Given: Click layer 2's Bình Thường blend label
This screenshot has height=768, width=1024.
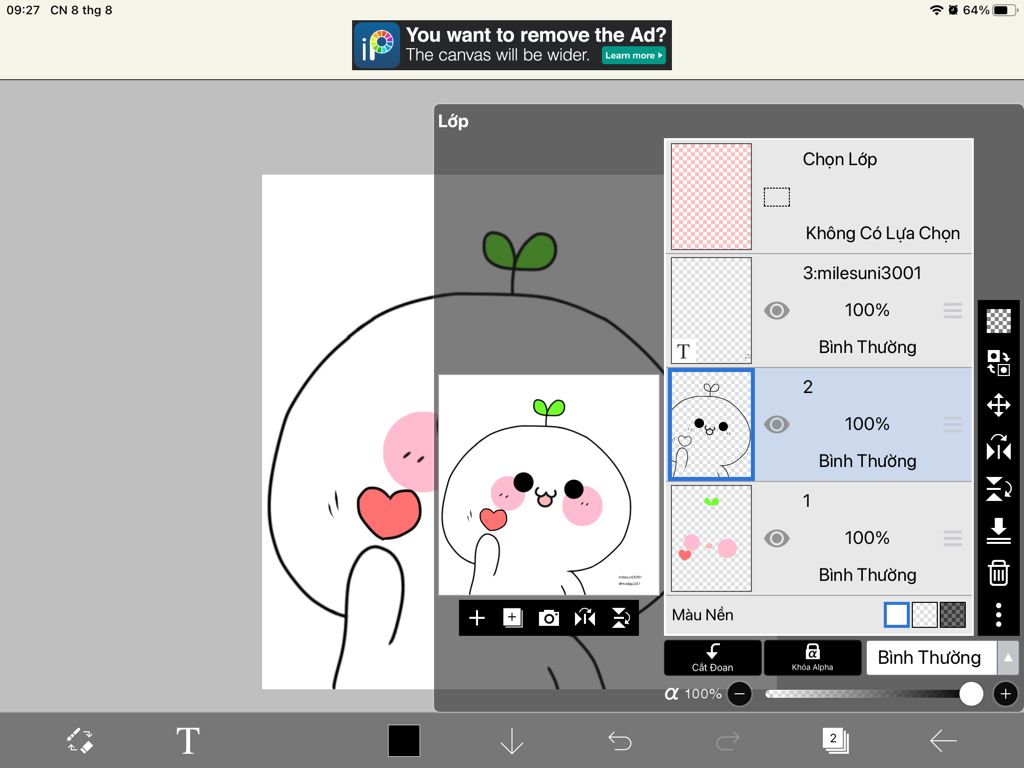Looking at the screenshot, I should coord(867,461).
